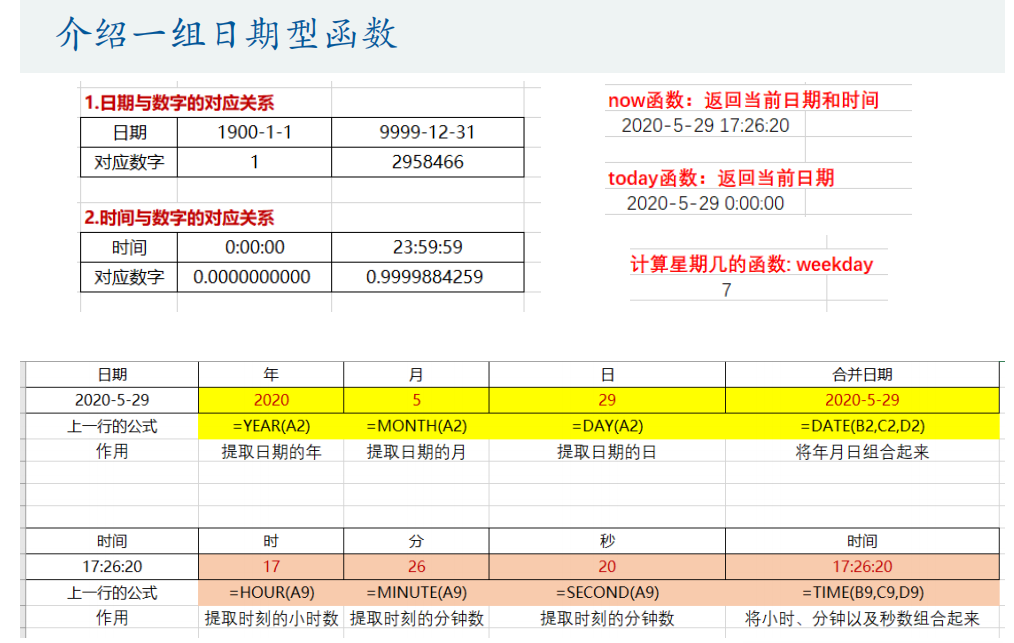Viewport: 1014px width, 643px height.
Task: Click the now函数 heading text
Action: (x=743, y=100)
